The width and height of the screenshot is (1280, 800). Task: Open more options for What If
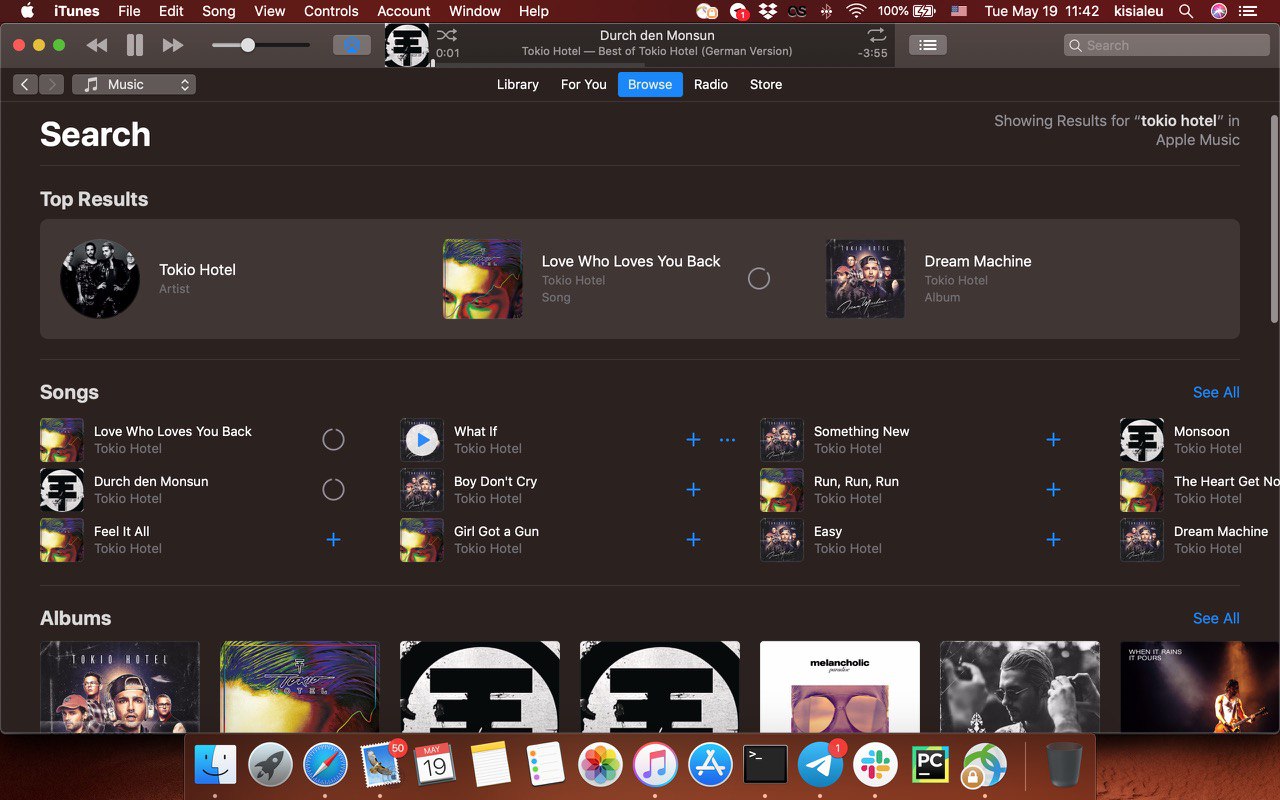[727, 440]
